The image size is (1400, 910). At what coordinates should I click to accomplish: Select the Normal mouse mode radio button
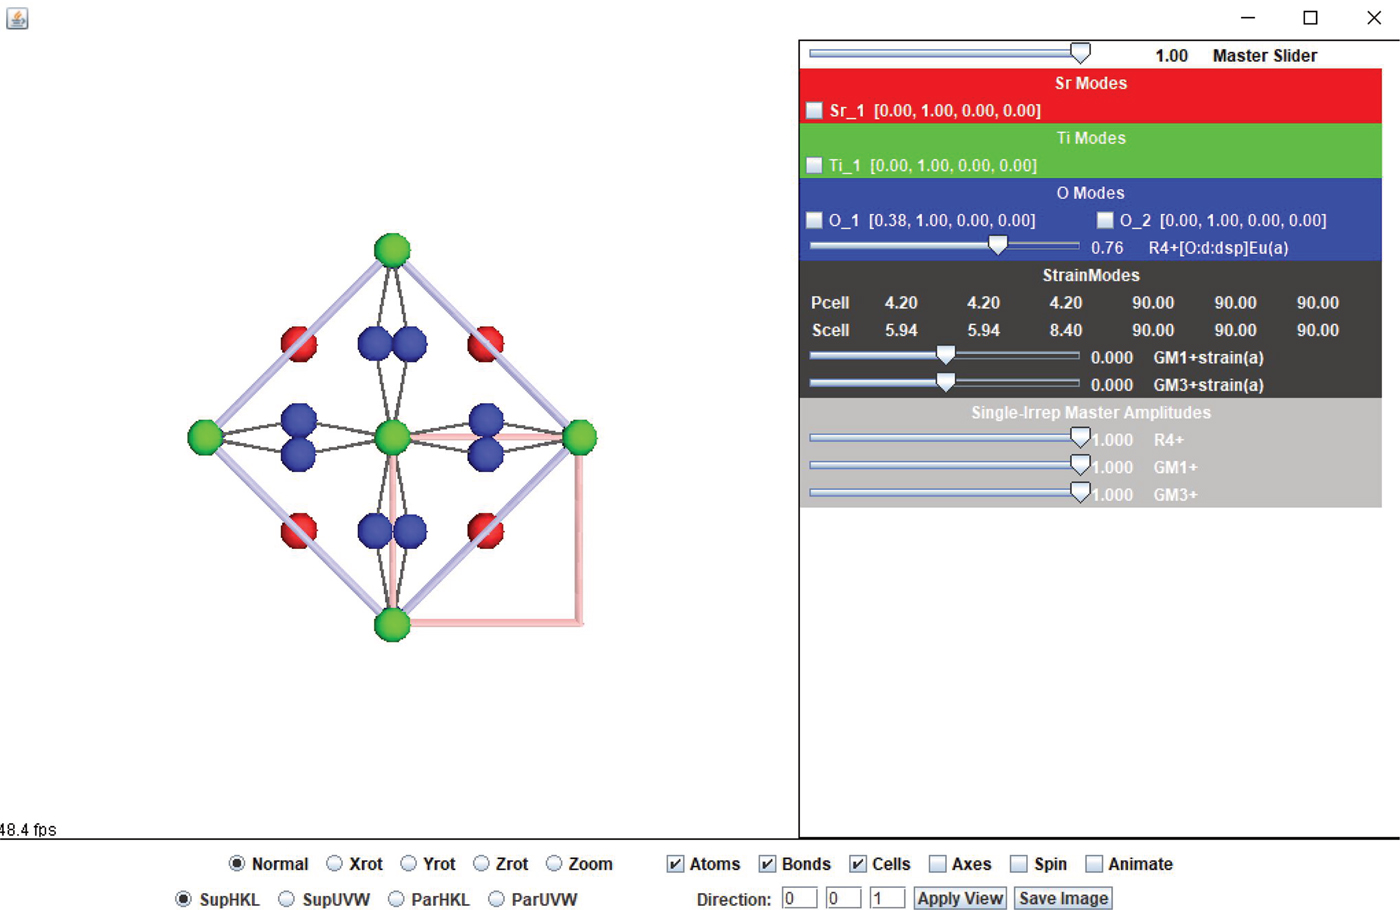[x=237, y=863]
